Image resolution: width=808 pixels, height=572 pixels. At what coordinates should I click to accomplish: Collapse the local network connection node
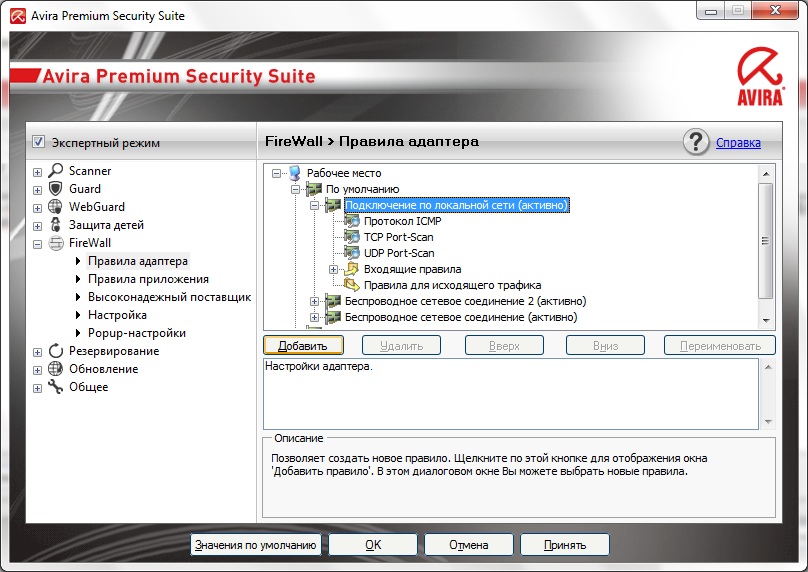pos(314,206)
